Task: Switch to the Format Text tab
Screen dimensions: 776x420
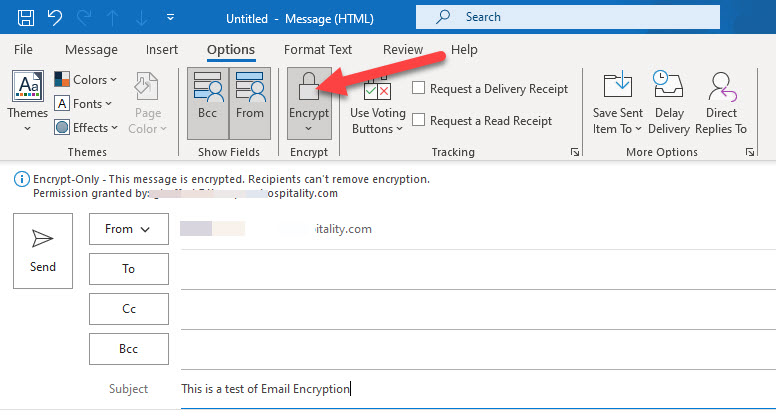Action: (318, 50)
